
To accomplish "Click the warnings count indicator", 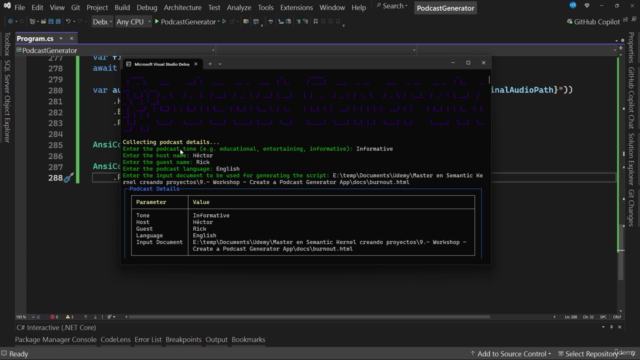I will (69, 317).
